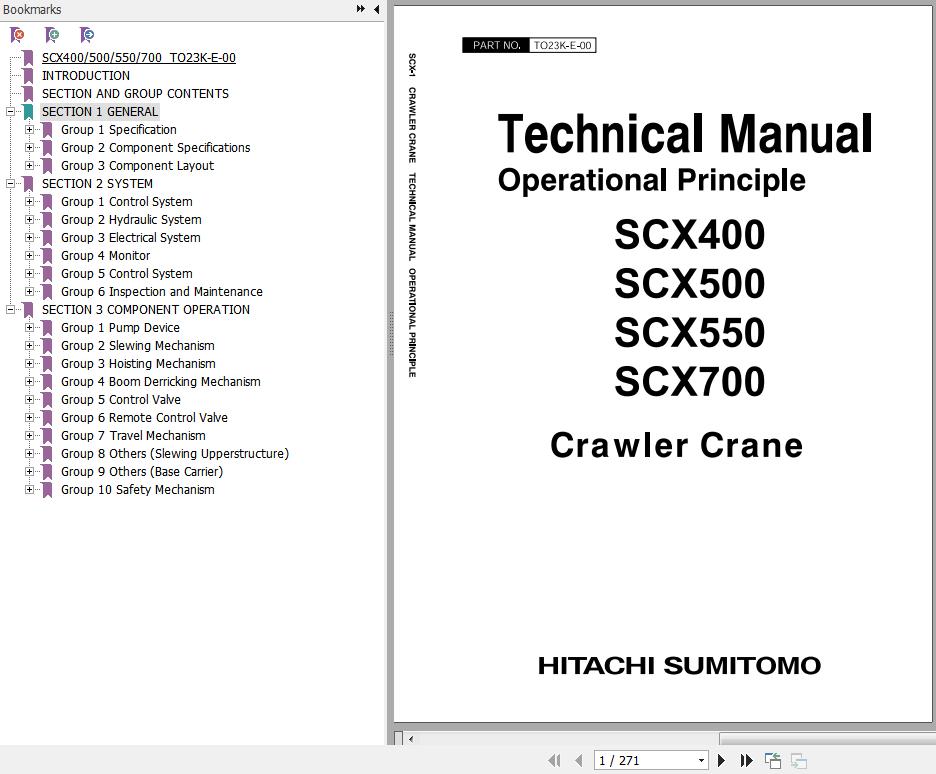Open the INTRODUCTION bookmark
Image resolution: width=936 pixels, height=774 pixels.
point(85,76)
